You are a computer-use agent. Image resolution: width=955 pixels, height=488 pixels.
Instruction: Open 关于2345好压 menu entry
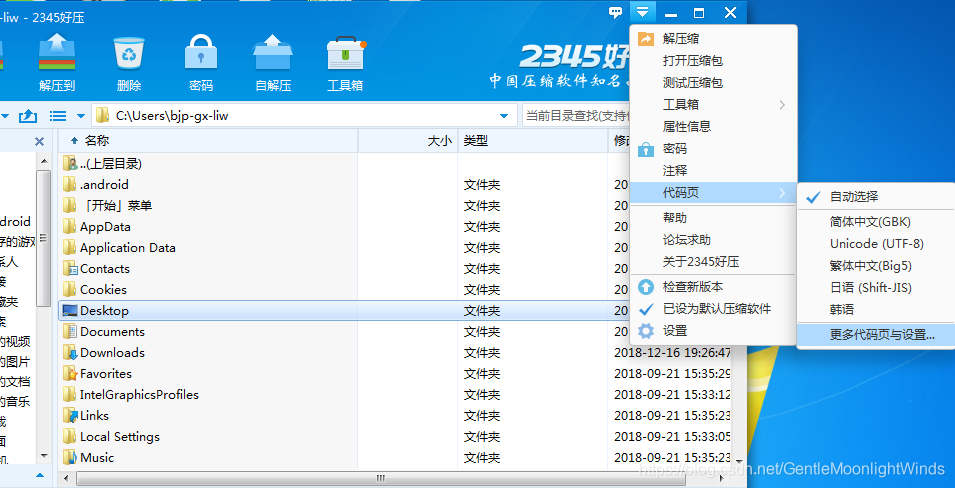713,262
